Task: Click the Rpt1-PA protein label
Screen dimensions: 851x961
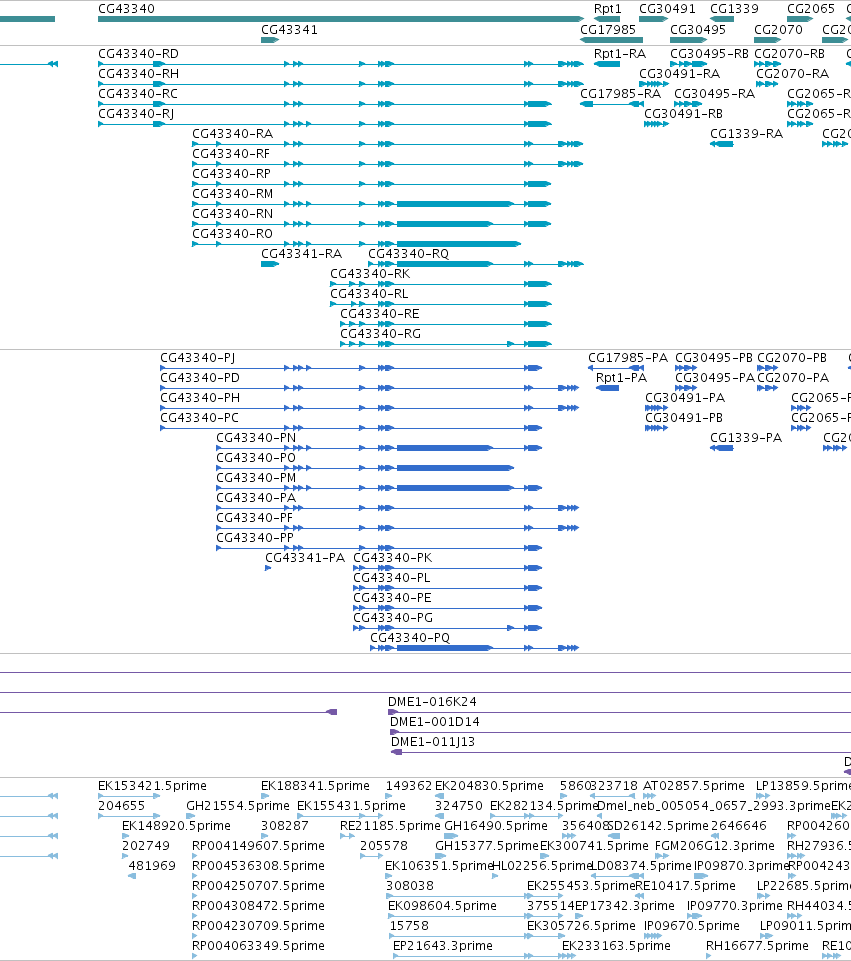Action: (621, 378)
